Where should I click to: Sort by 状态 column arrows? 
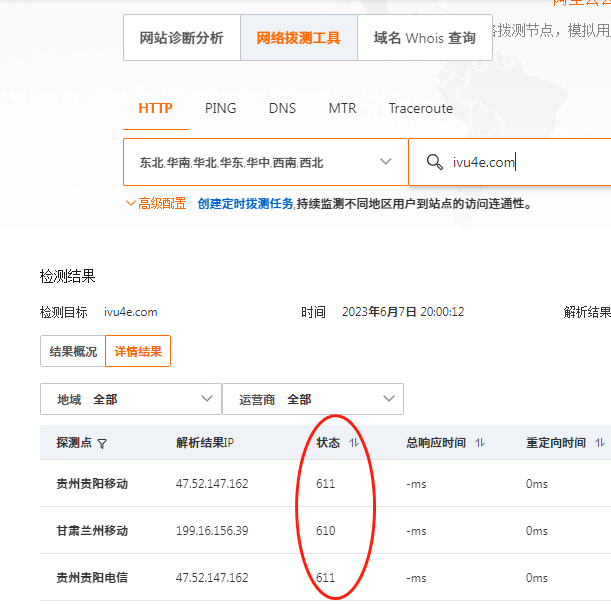(354, 443)
